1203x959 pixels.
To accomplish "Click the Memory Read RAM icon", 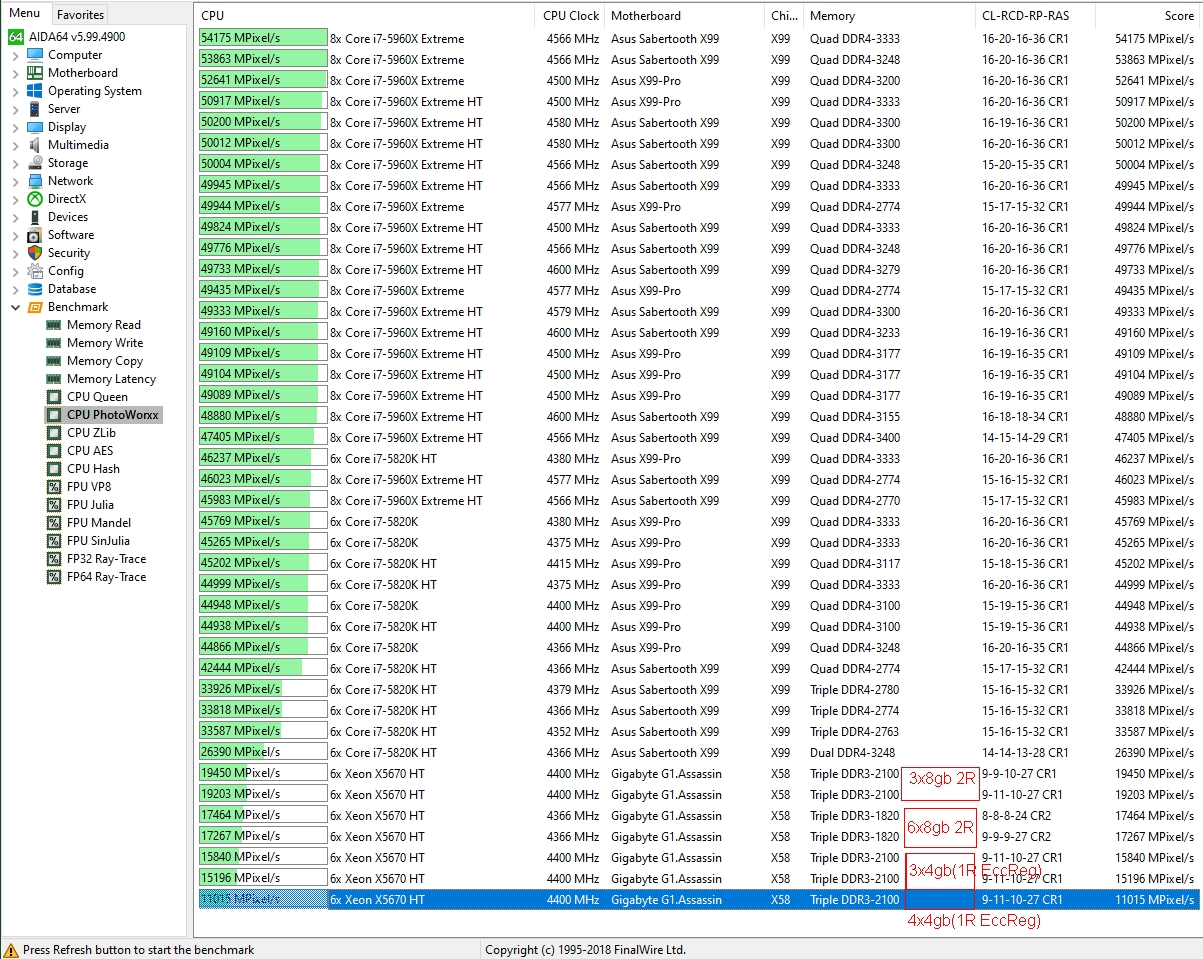I will (x=54, y=325).
